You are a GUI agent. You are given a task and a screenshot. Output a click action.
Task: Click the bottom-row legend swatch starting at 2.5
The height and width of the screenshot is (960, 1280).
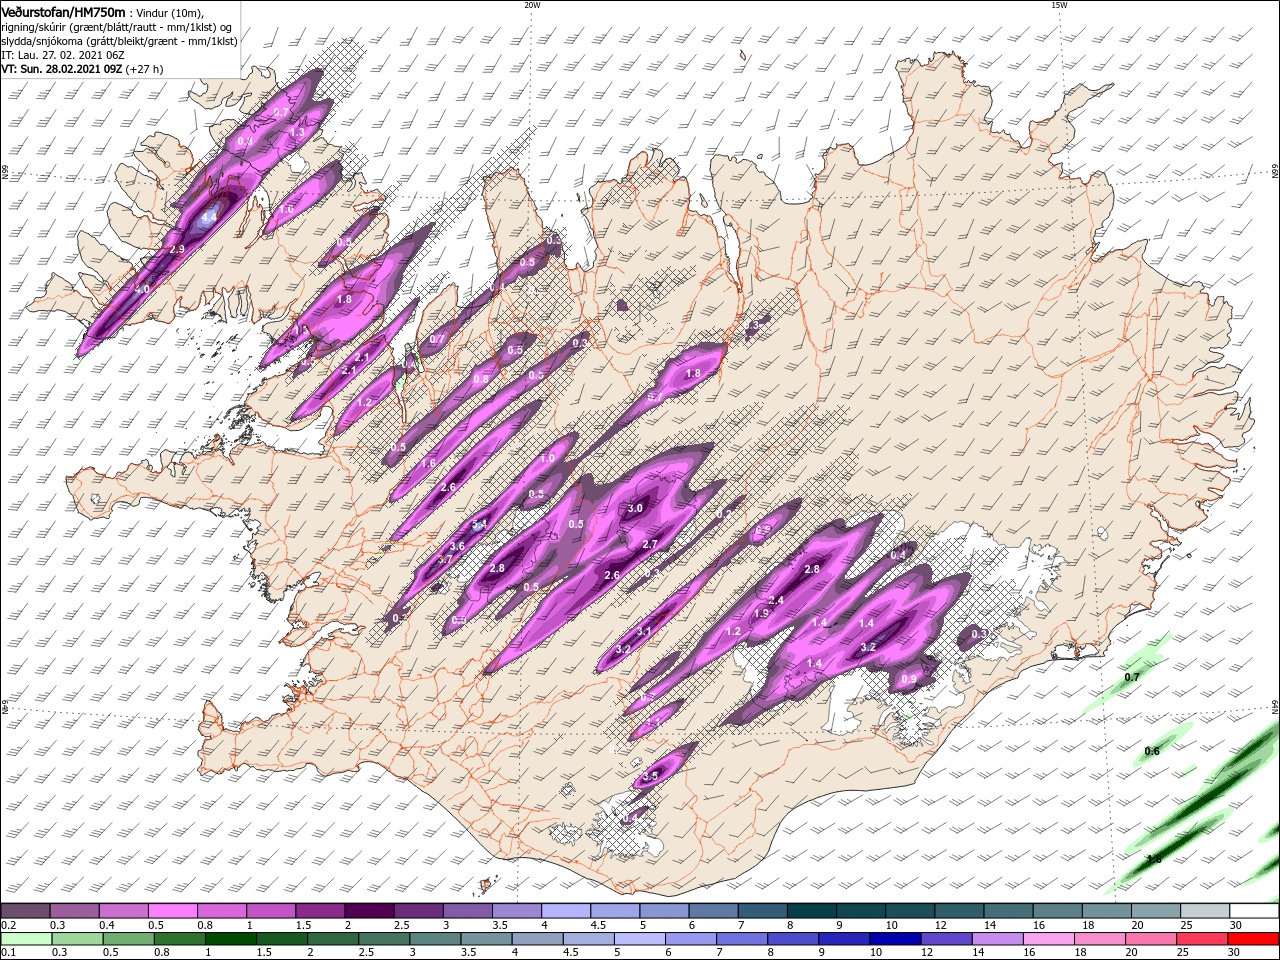pos(384,939)
